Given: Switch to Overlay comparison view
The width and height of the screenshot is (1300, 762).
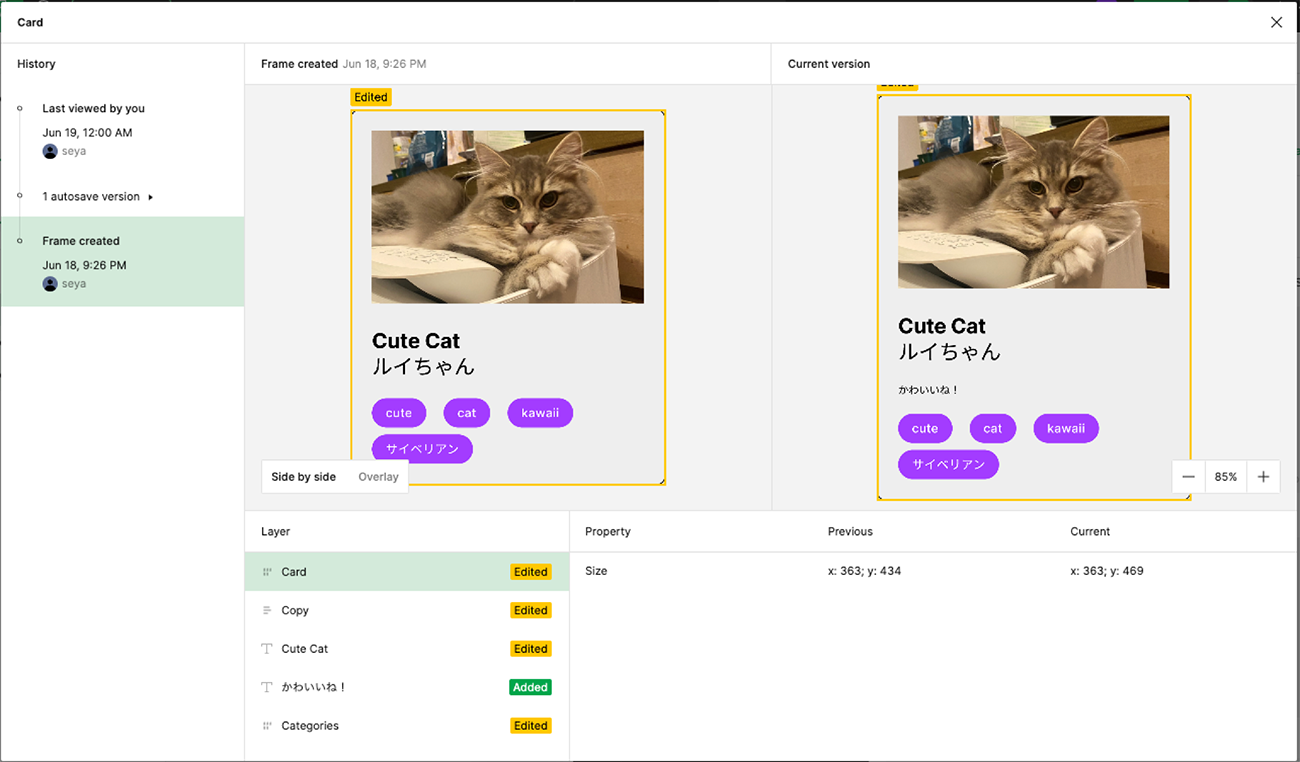Looking at the screenshot, I should click(378, 477).
